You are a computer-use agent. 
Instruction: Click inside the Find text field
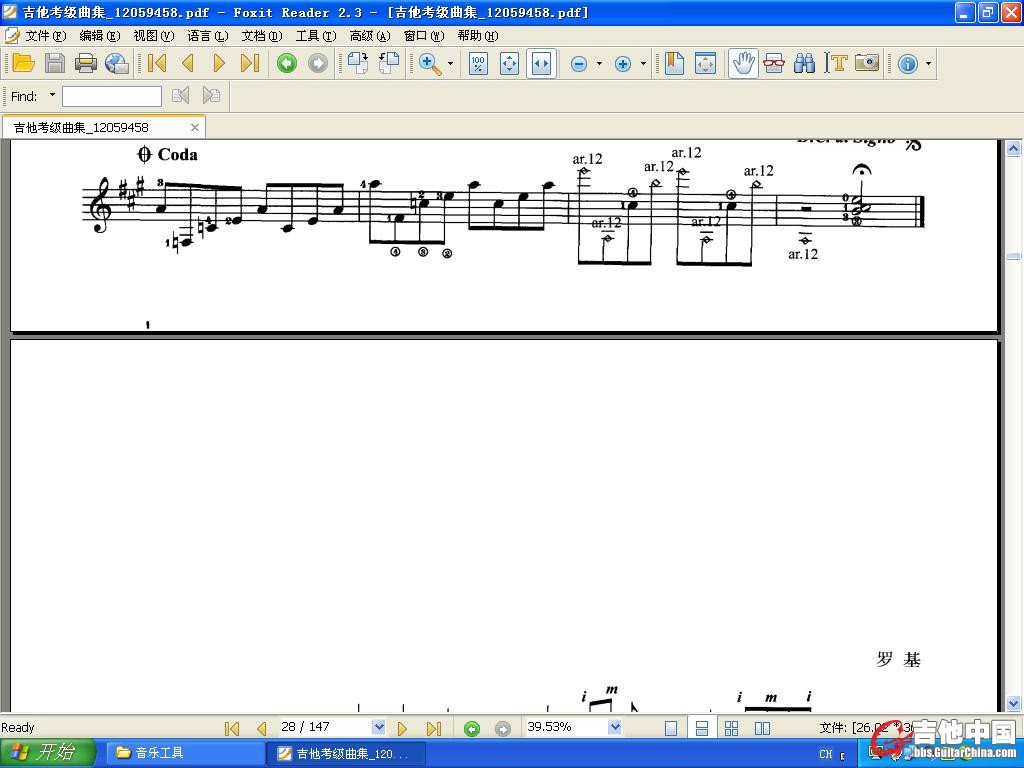(x=112, y=97)
